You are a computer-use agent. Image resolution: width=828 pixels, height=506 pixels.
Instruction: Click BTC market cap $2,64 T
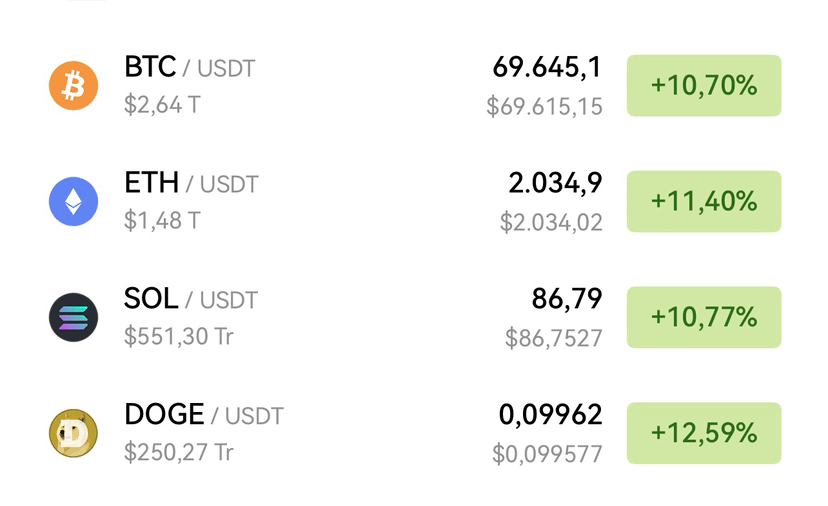(x=162, y=105)
